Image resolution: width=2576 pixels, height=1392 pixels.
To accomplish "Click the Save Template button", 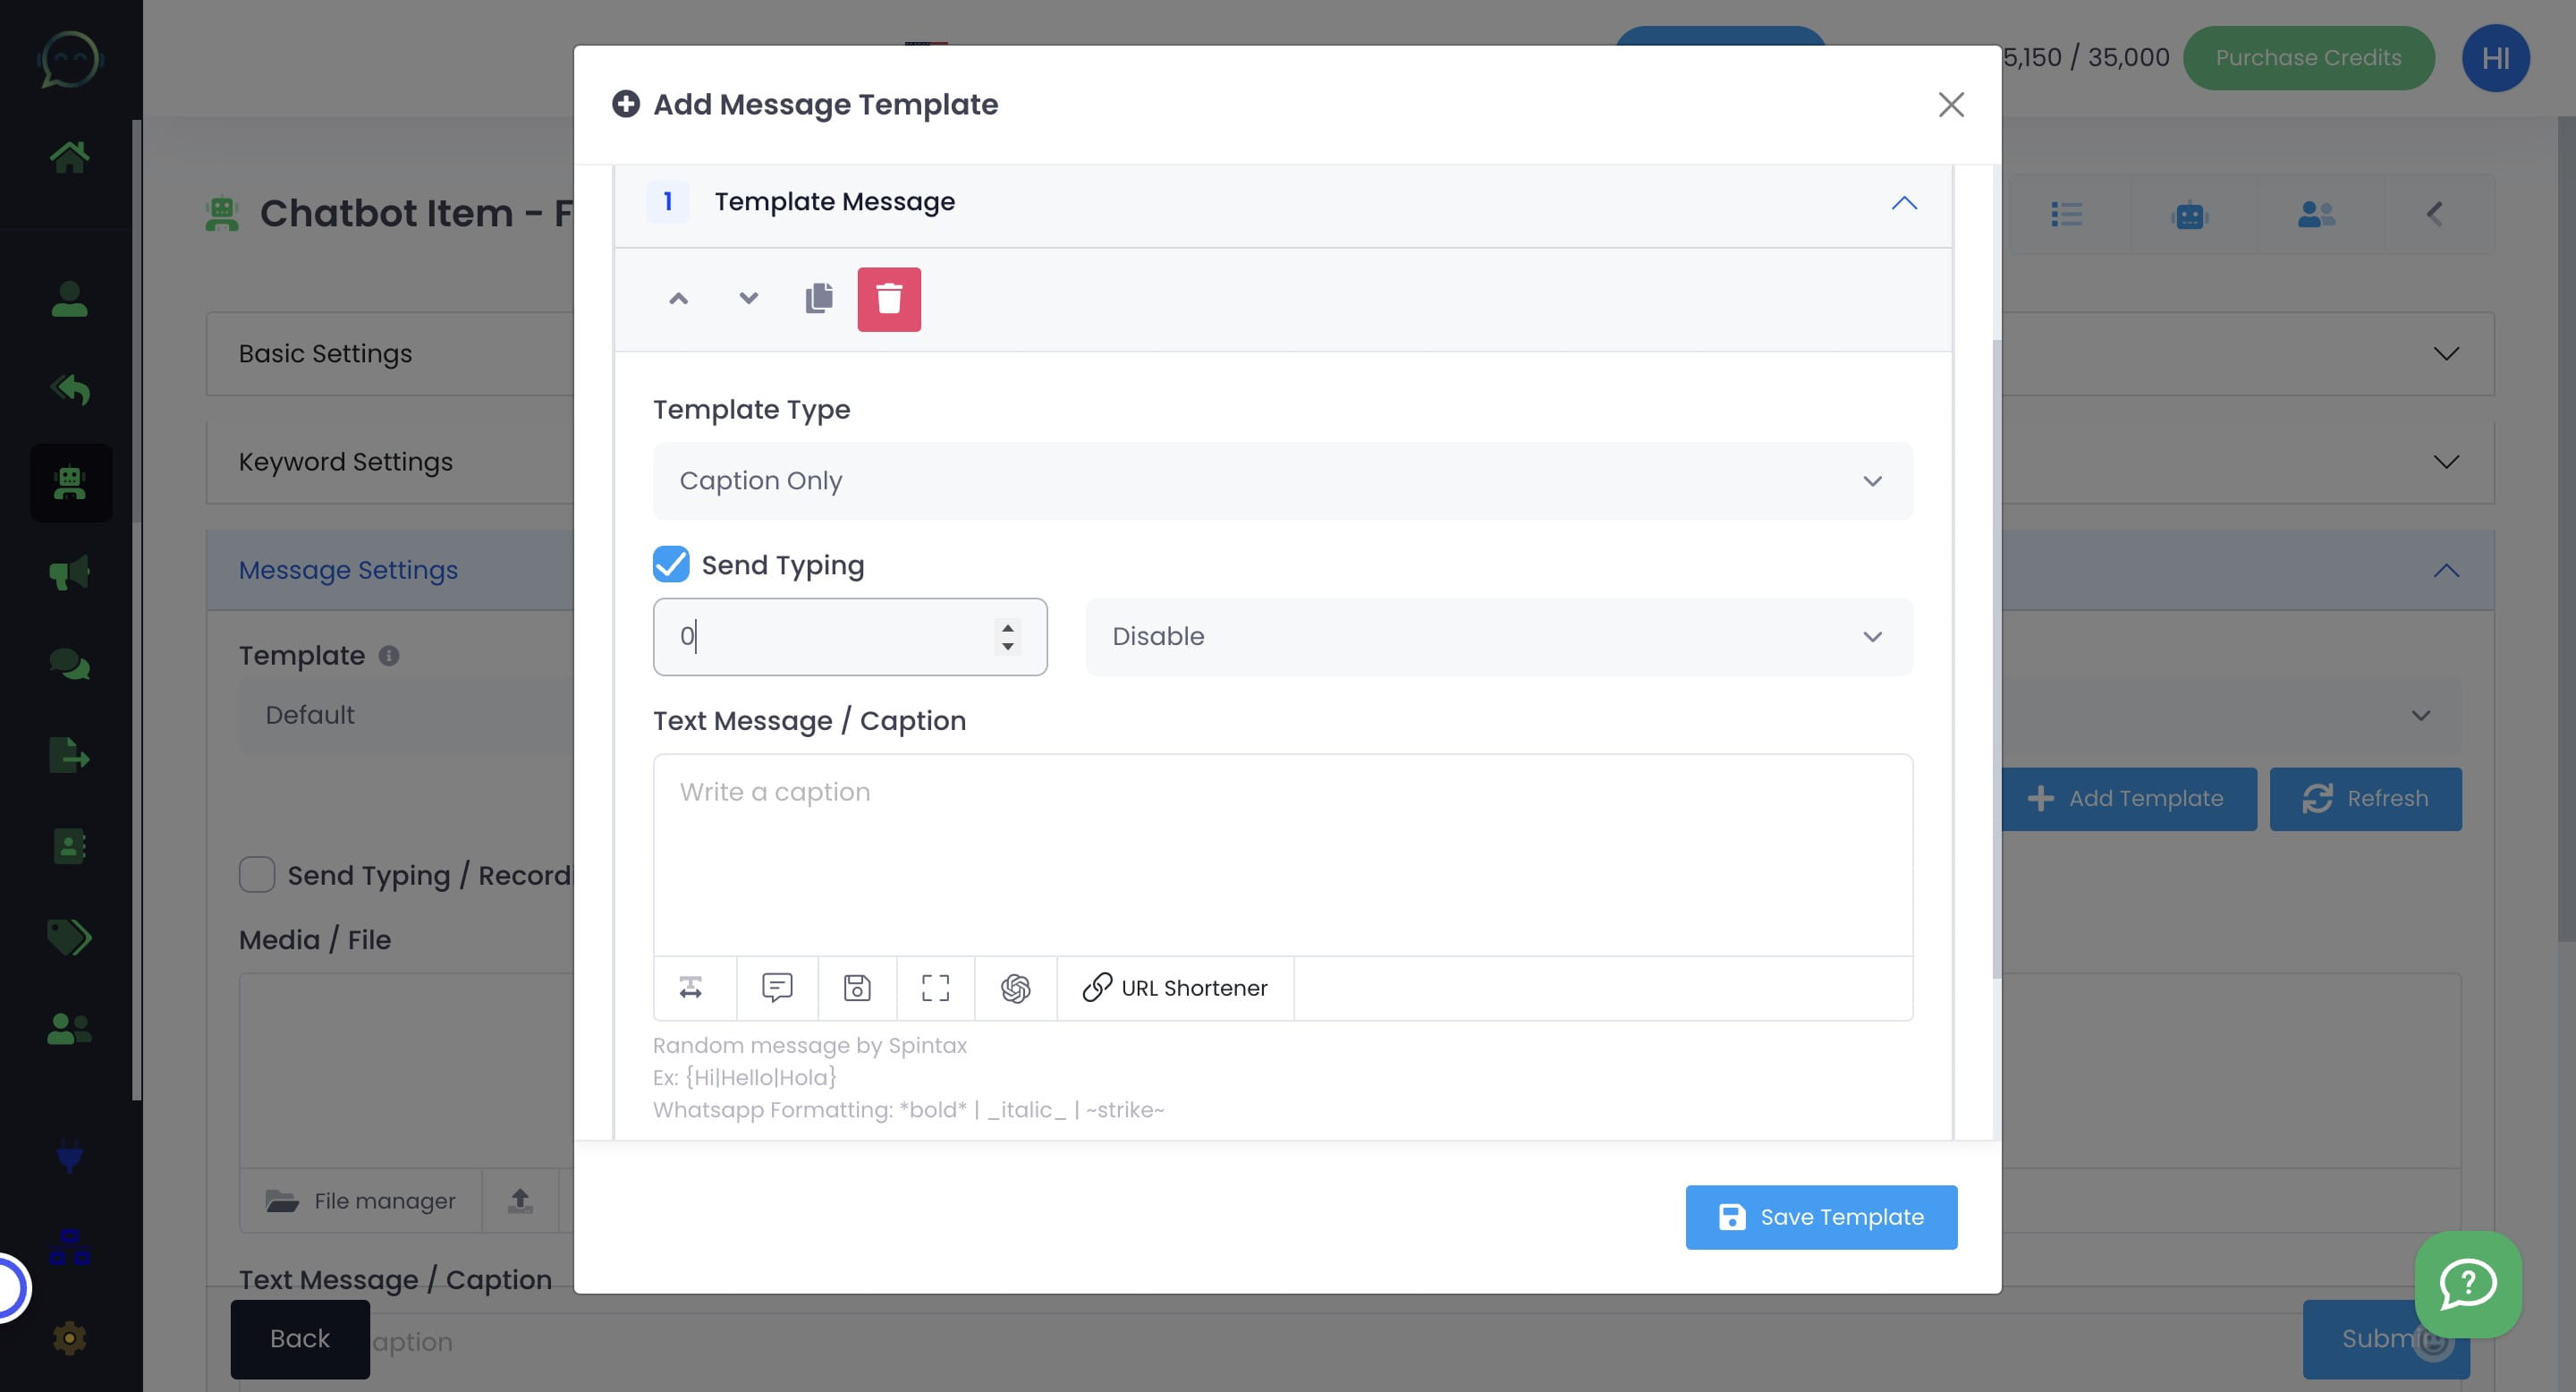I will click(x=1820, y=1217).
